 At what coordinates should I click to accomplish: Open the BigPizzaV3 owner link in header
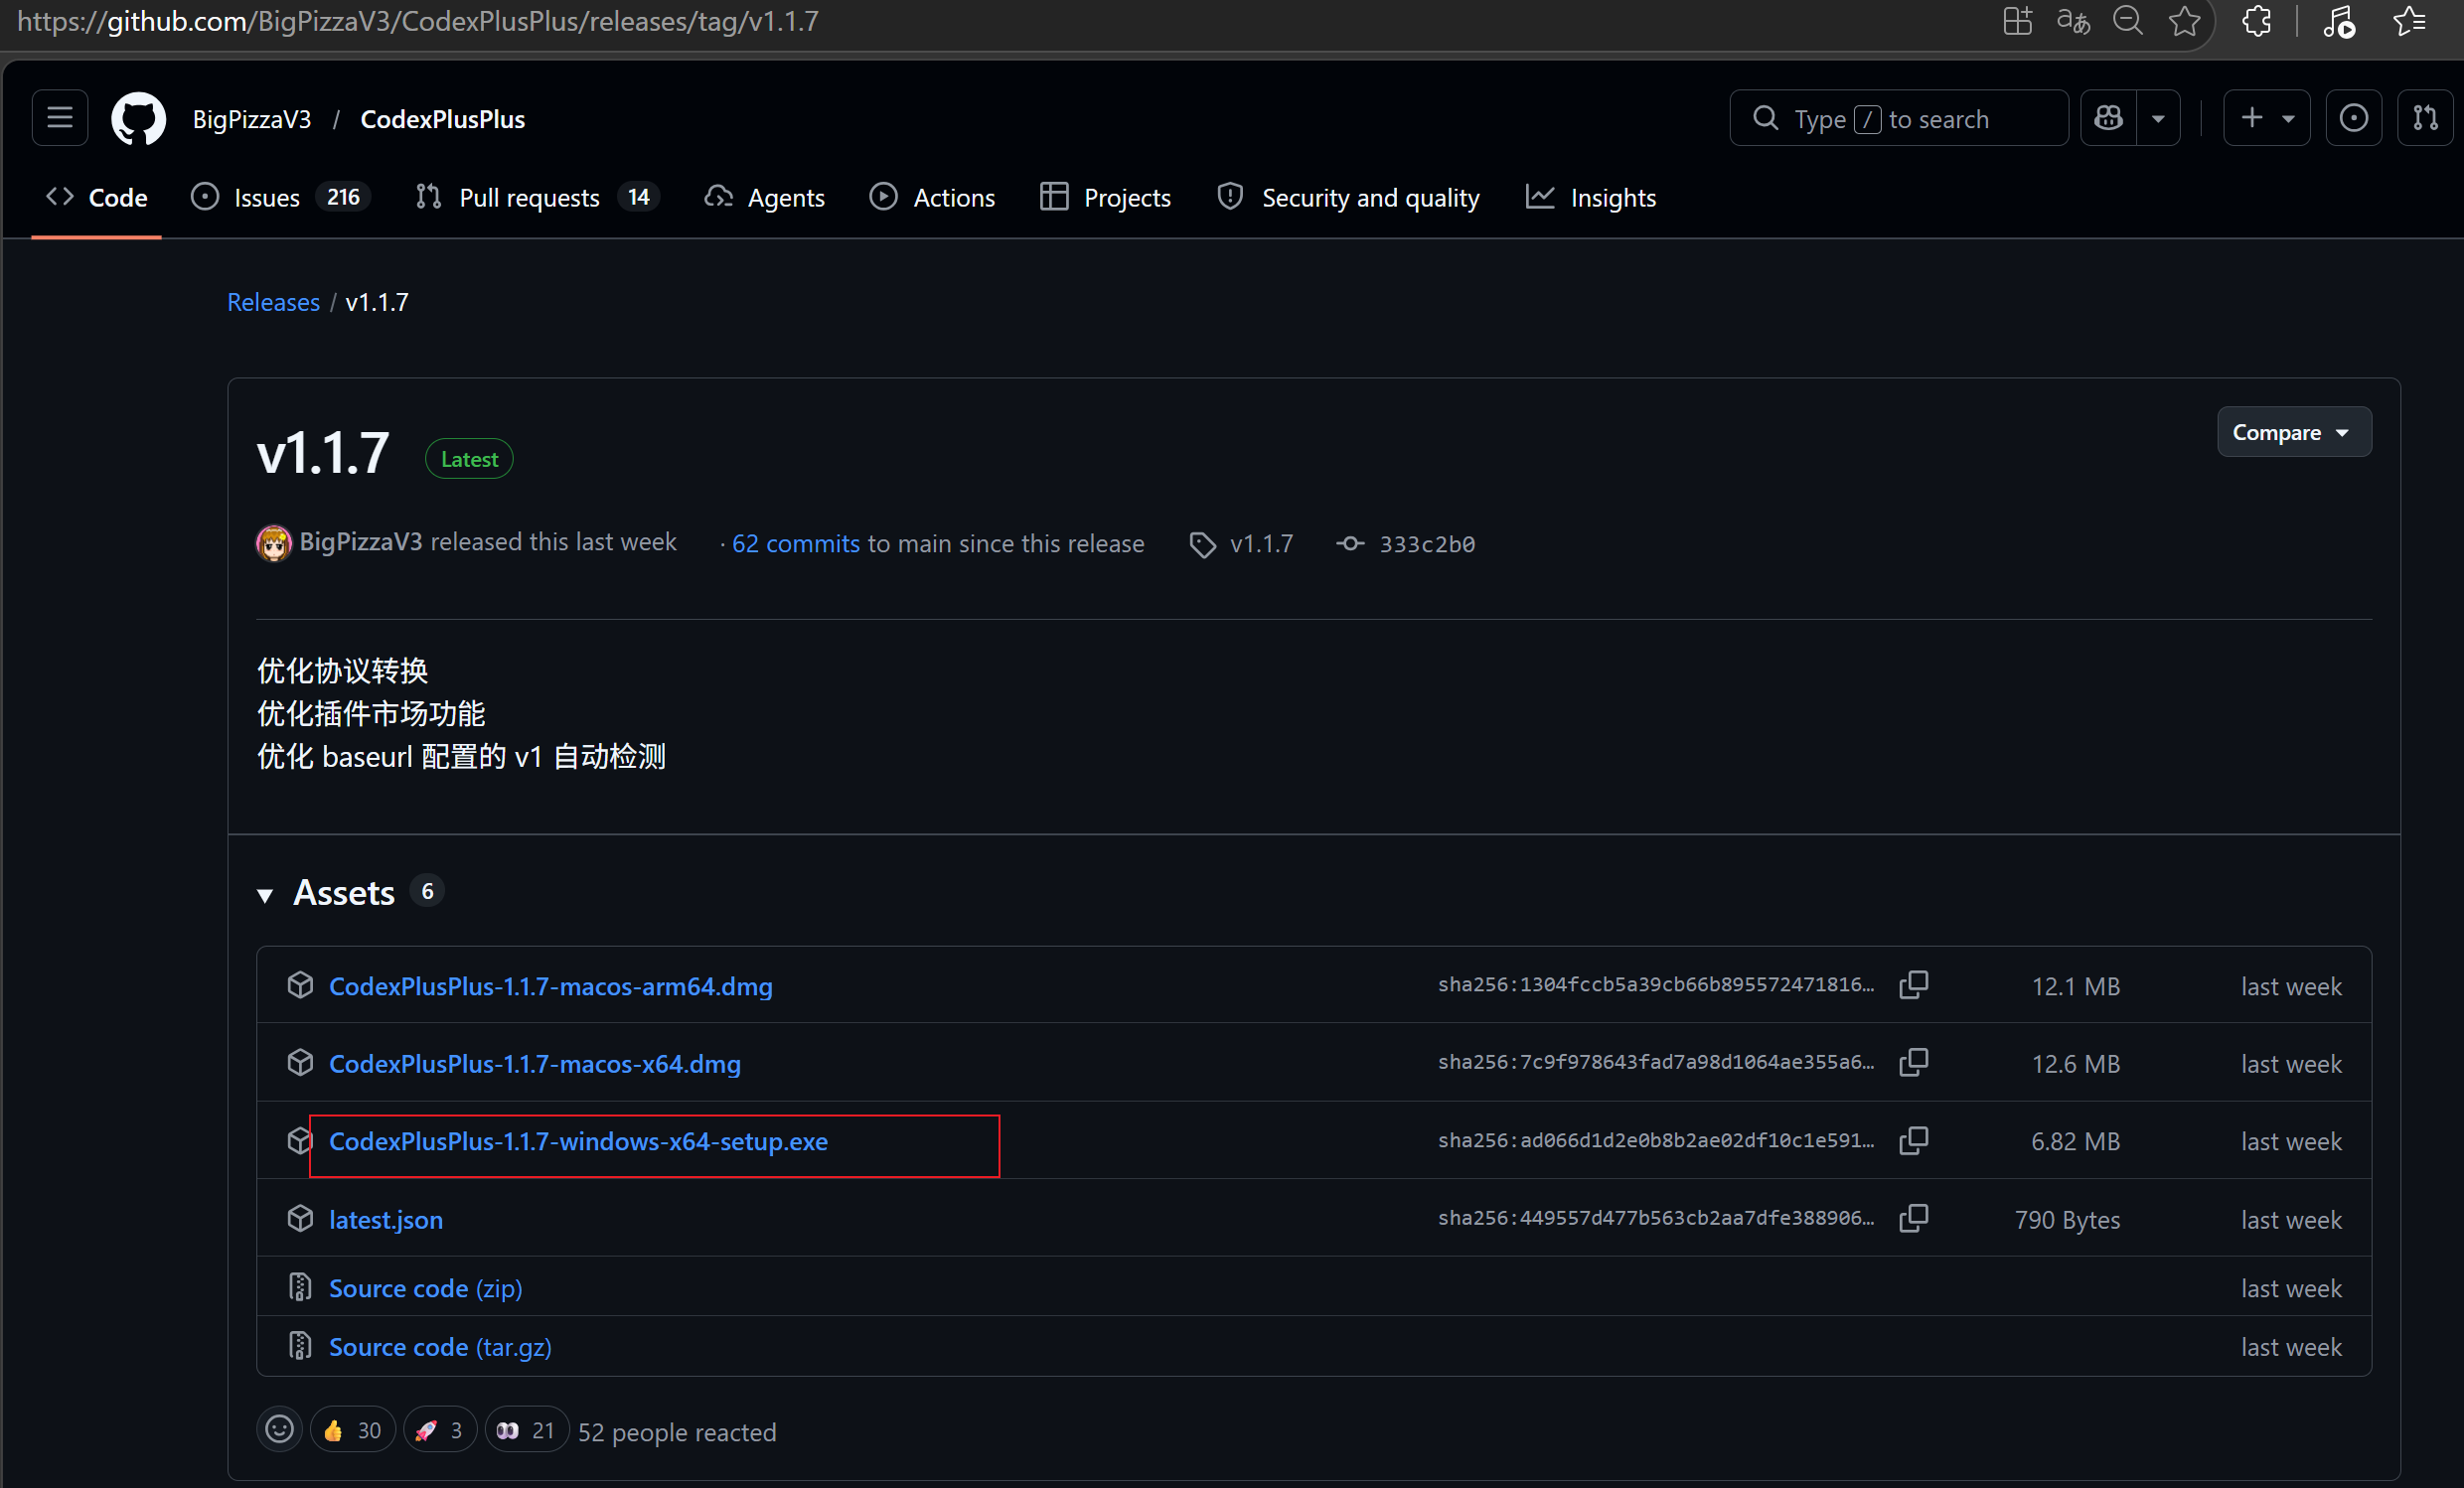pos(252,119)
